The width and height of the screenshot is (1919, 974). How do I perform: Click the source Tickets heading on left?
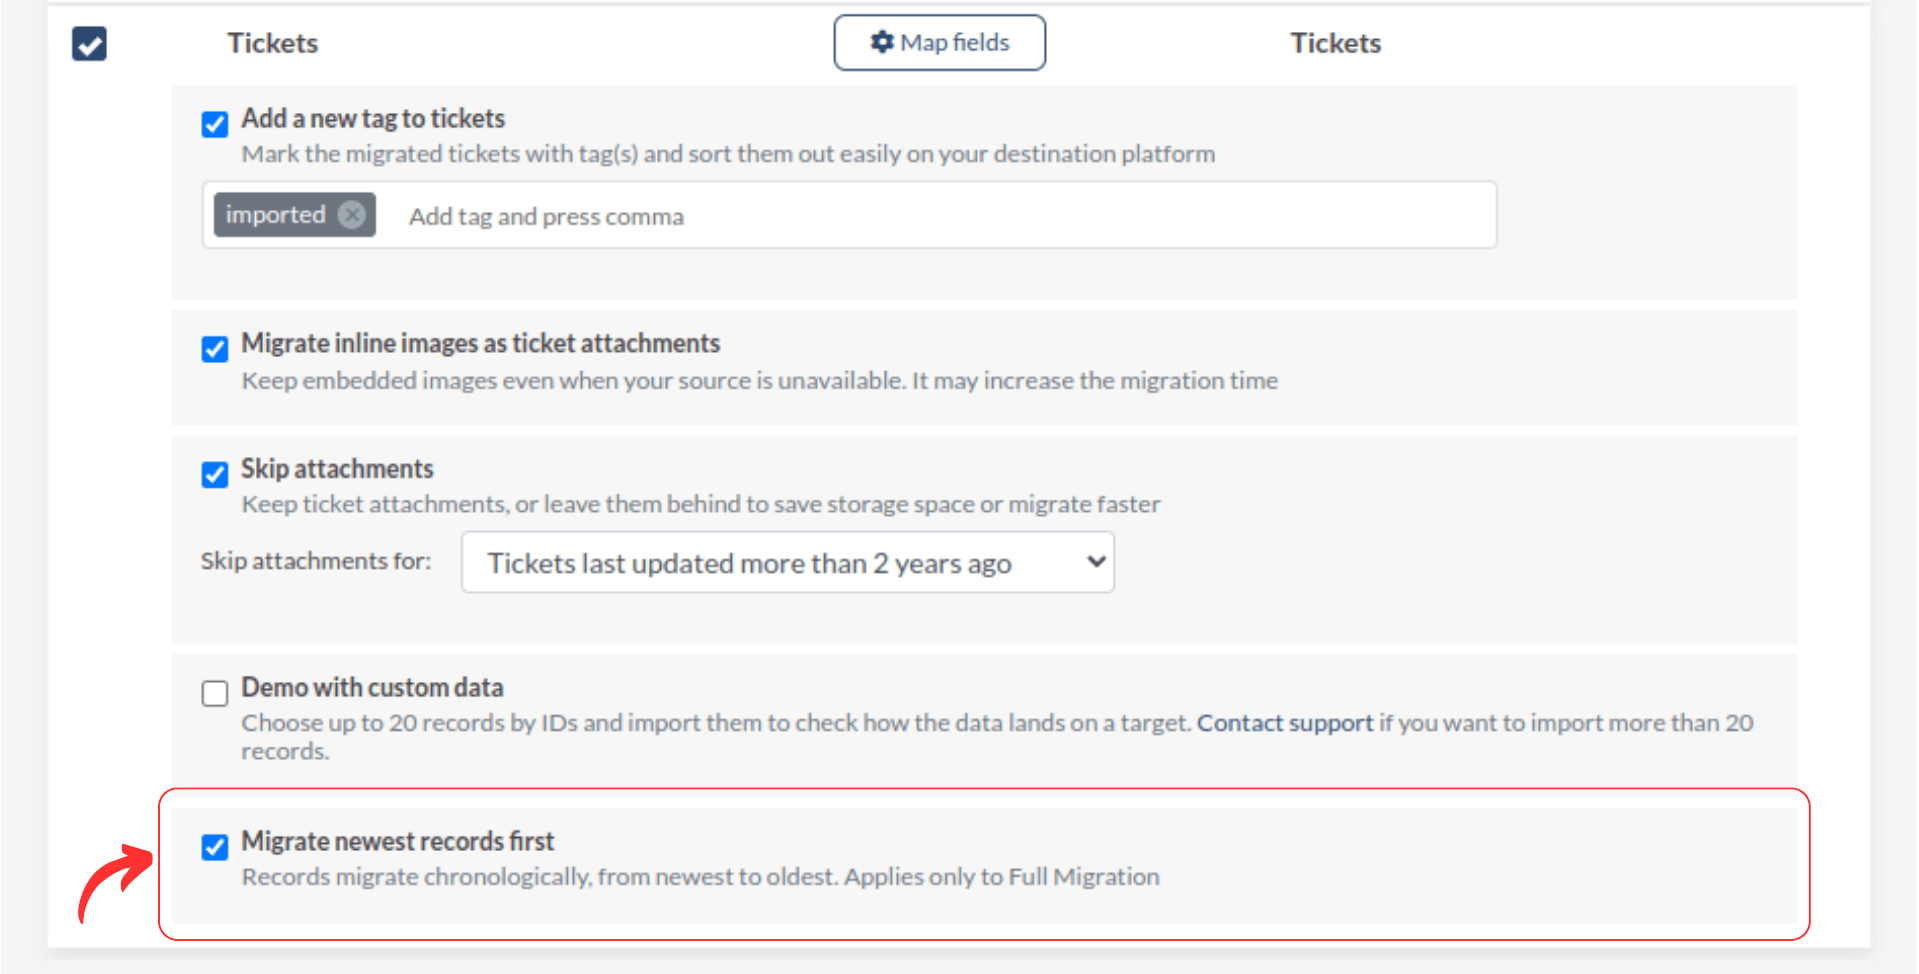click(272, 43)
